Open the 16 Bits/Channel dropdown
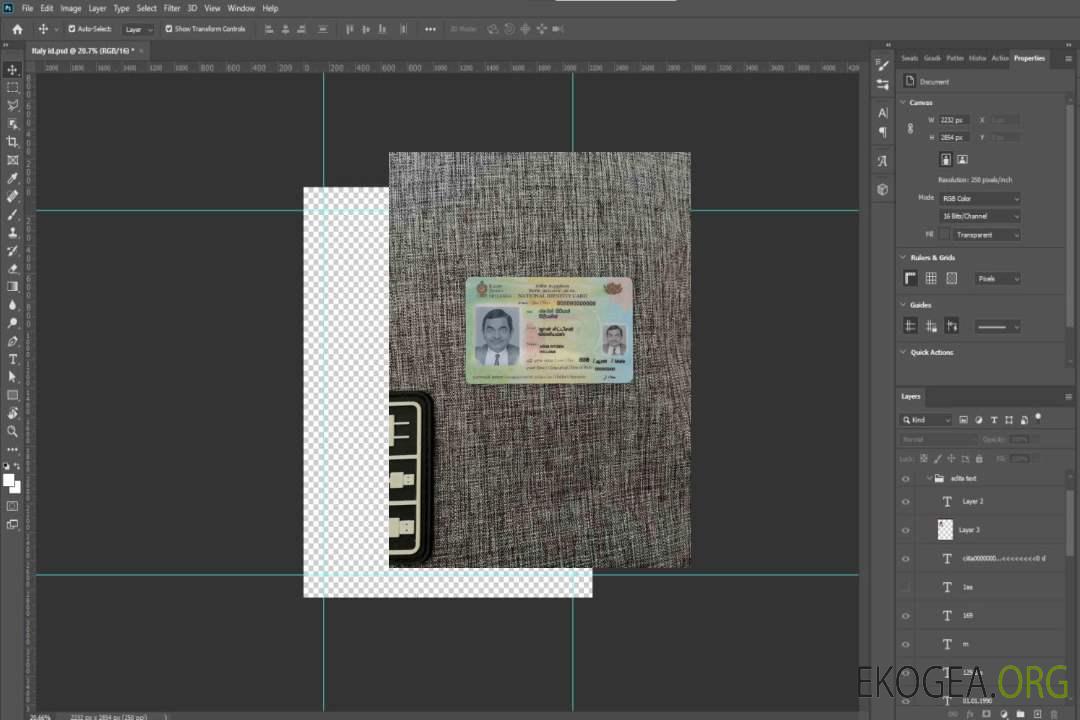The height and width of the screenshot is (720, 1080). [x=980, y=216]
